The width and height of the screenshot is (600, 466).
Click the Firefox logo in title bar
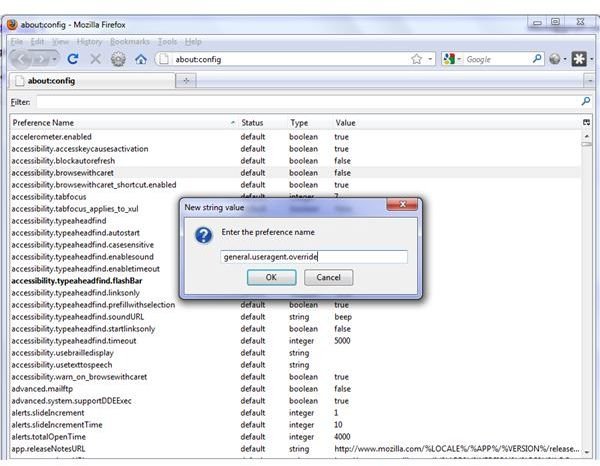click(x=12, y=24)
